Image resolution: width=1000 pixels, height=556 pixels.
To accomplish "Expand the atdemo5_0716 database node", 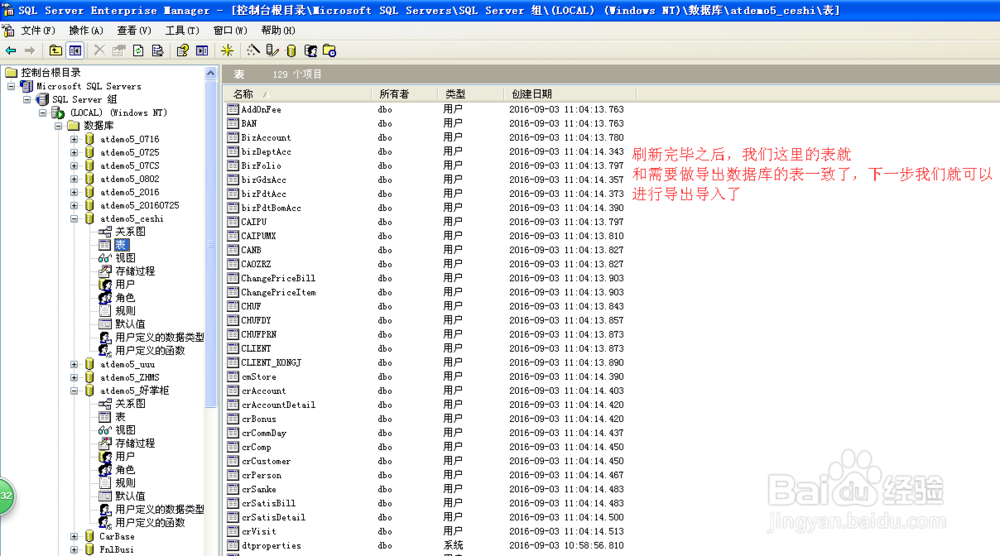I will tap(74, 139).
